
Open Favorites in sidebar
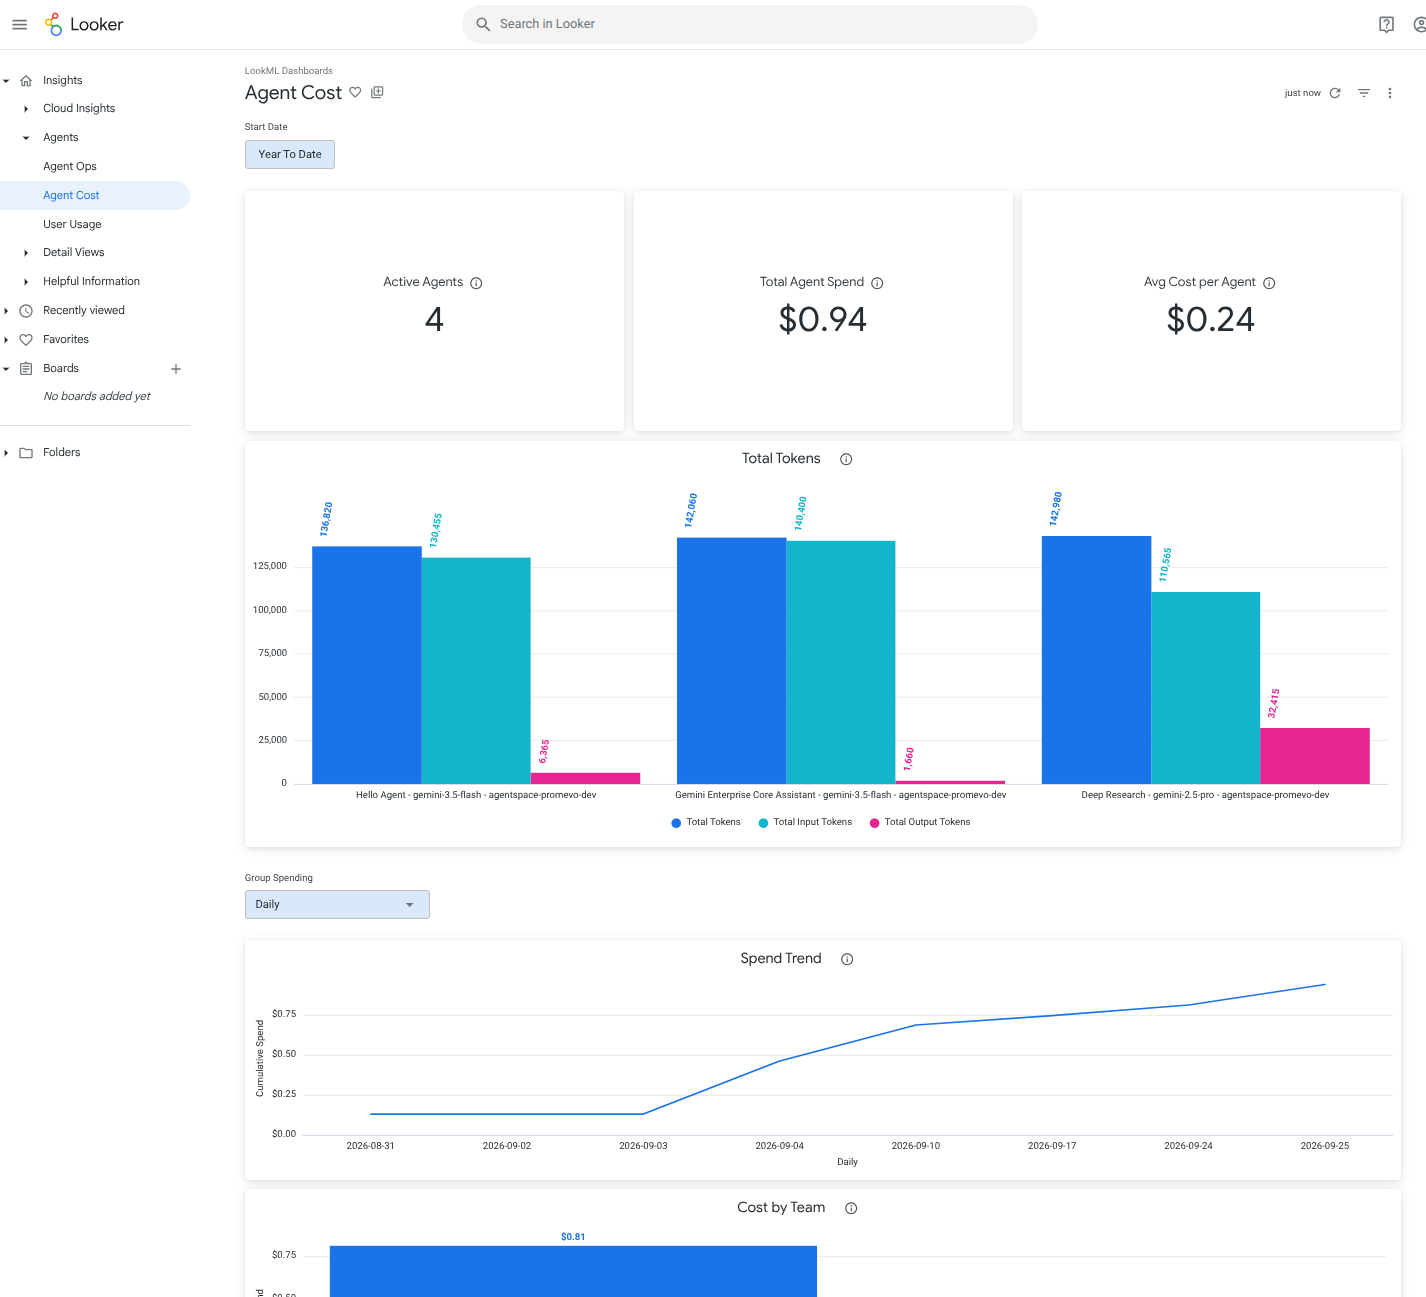(66, 339)
